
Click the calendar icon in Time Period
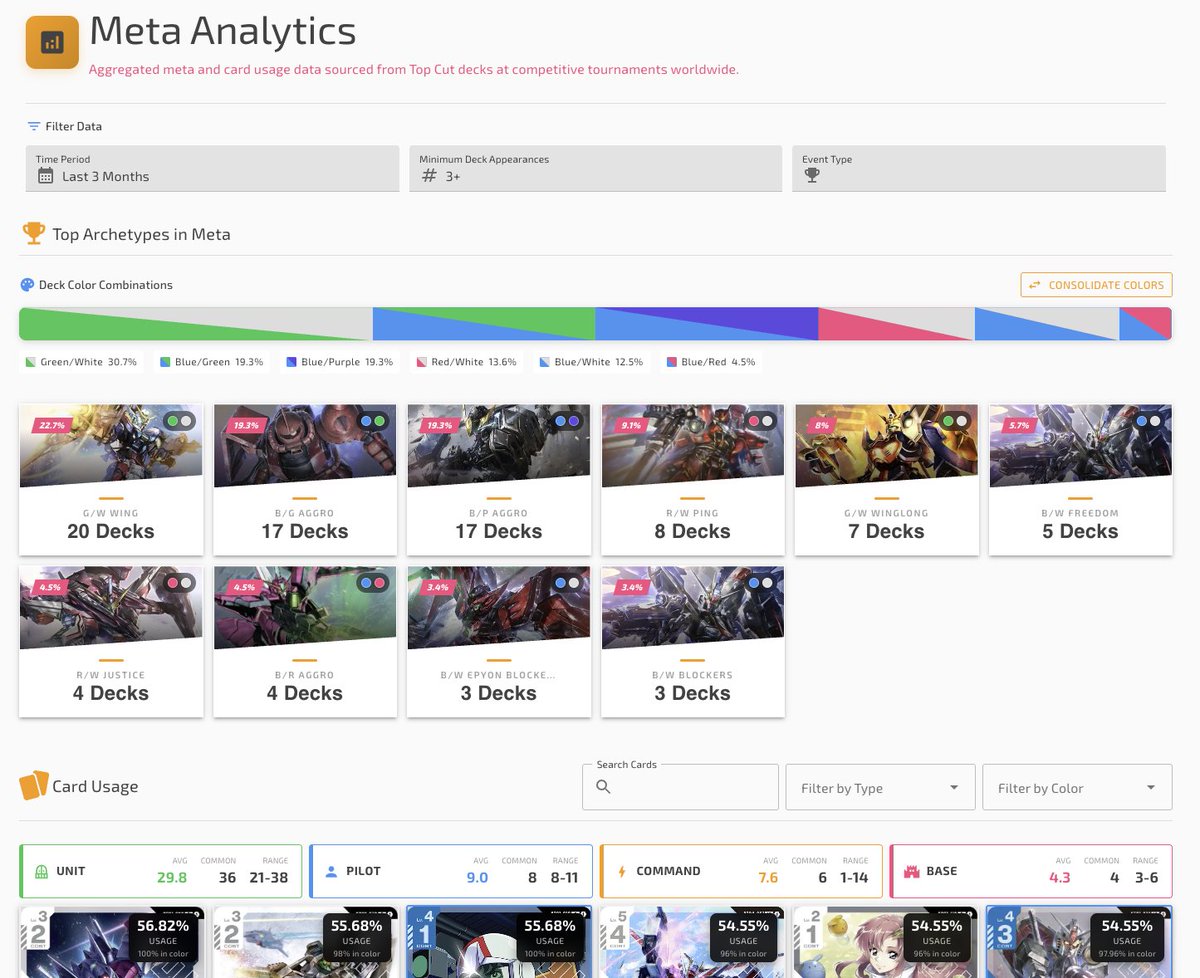coord(45,176)
